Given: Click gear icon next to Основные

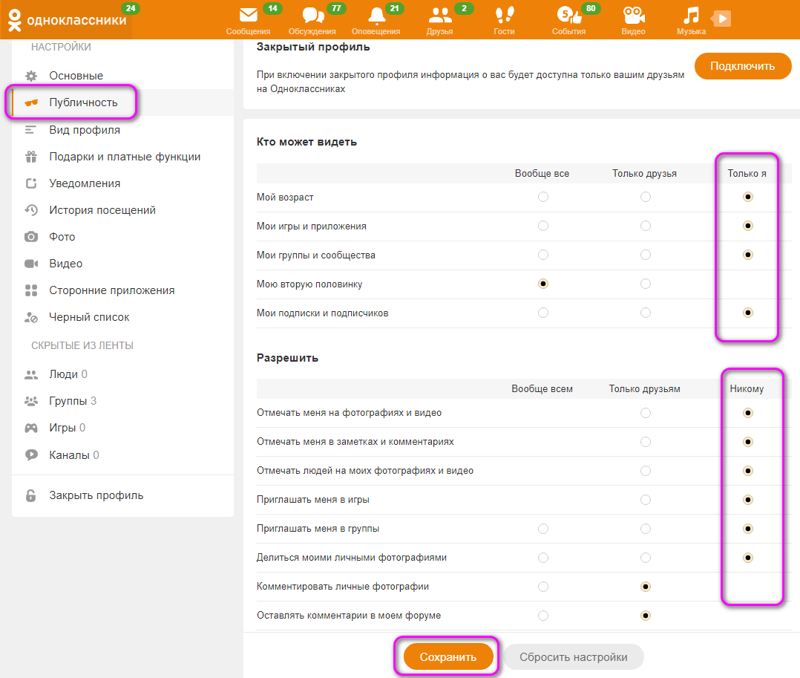Looking at the screenshot, I should [31, 76].
